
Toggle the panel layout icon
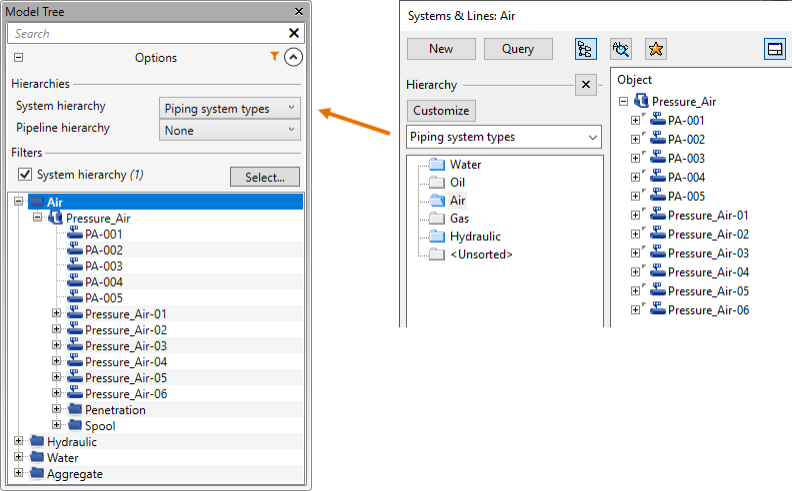(x=774, y=49)
